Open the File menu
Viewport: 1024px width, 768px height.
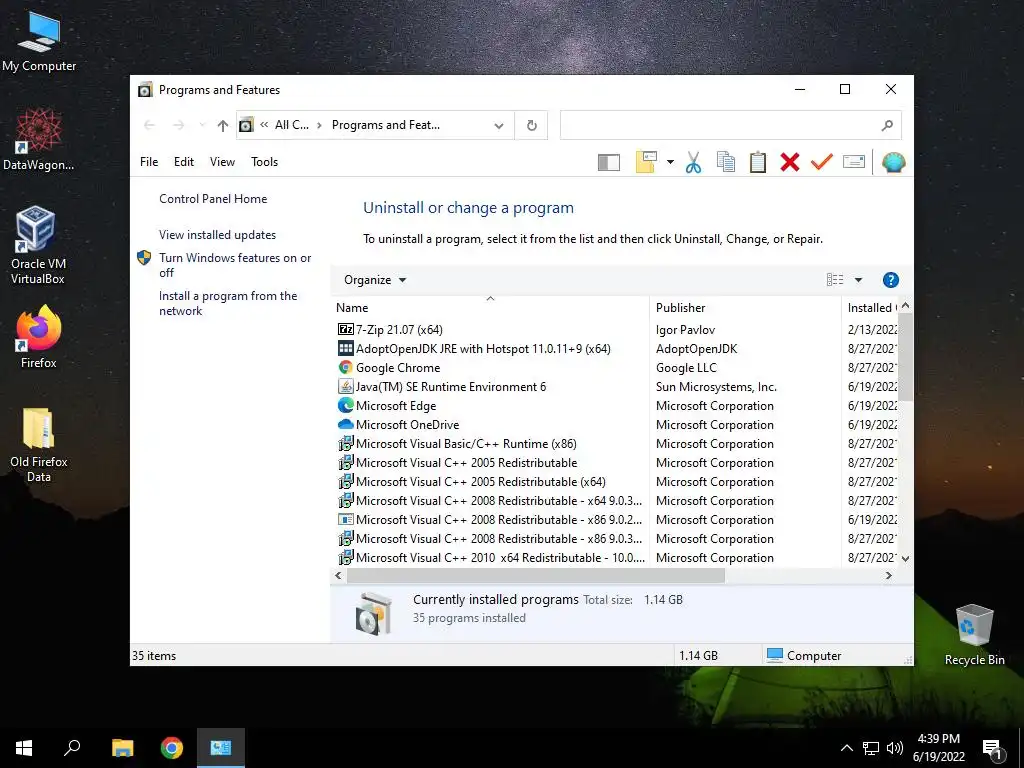[x=149, y=162]
